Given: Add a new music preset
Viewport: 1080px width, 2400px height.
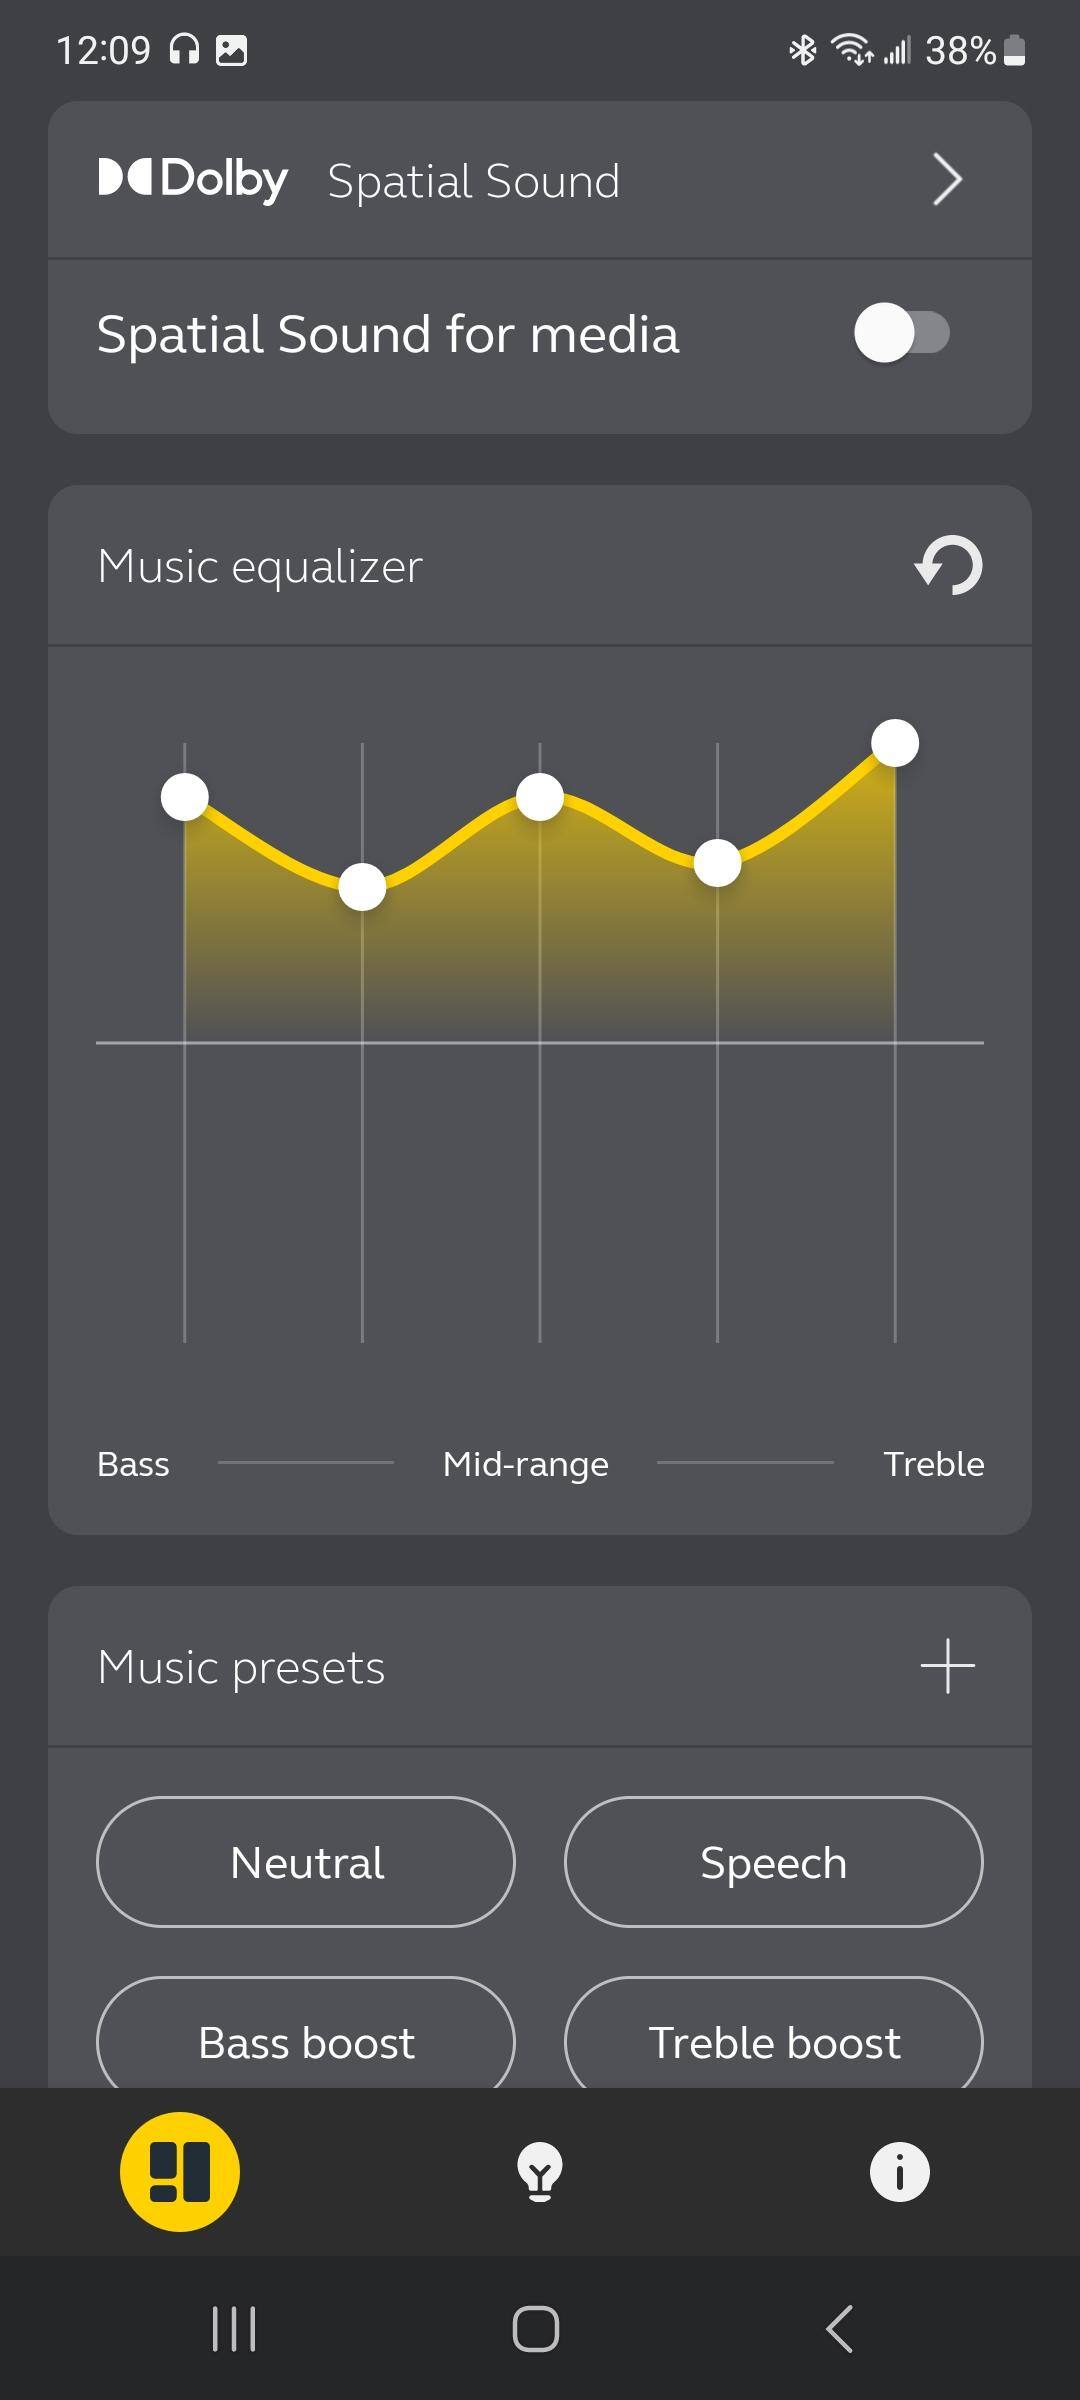Looking at the screenshot, I should pos(947,1666).
